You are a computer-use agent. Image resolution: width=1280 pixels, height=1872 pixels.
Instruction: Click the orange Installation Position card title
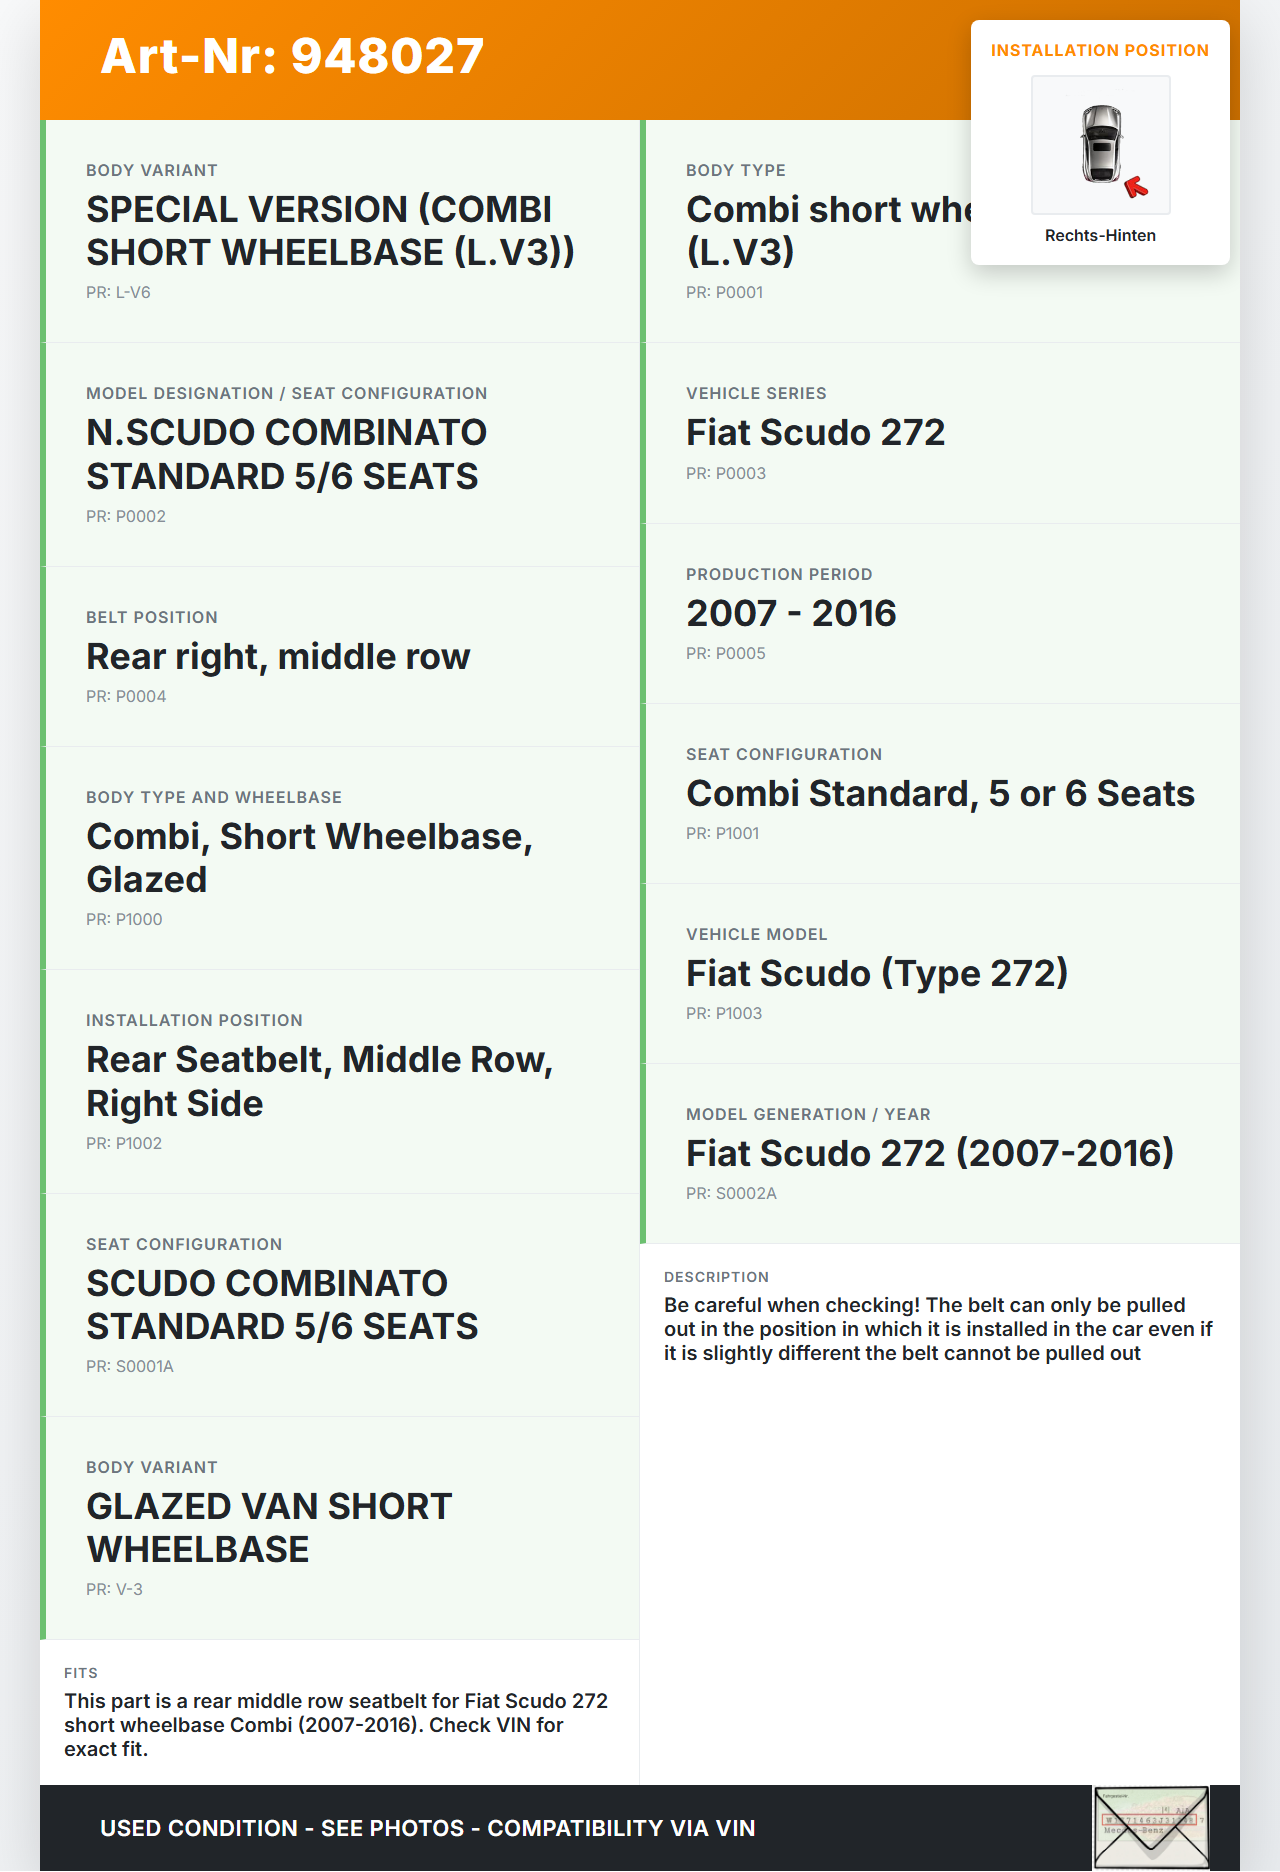[x=1099, y=51]
